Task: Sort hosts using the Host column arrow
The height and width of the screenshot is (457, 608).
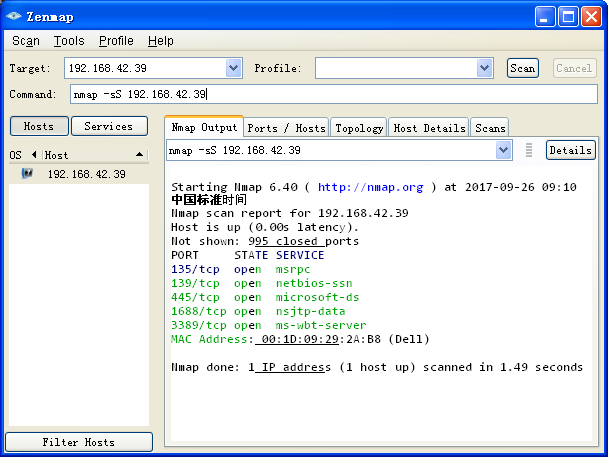Action: [140, 155]
